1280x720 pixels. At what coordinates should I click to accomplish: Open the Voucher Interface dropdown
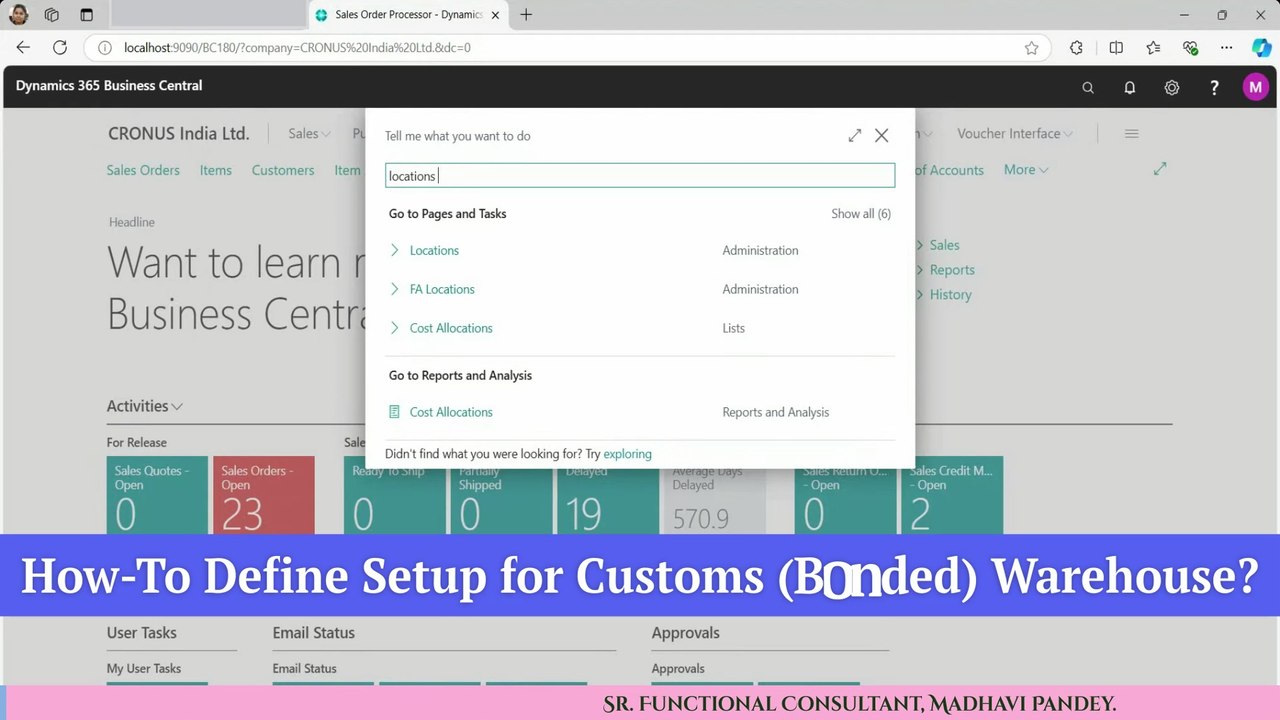(1015, 134)
